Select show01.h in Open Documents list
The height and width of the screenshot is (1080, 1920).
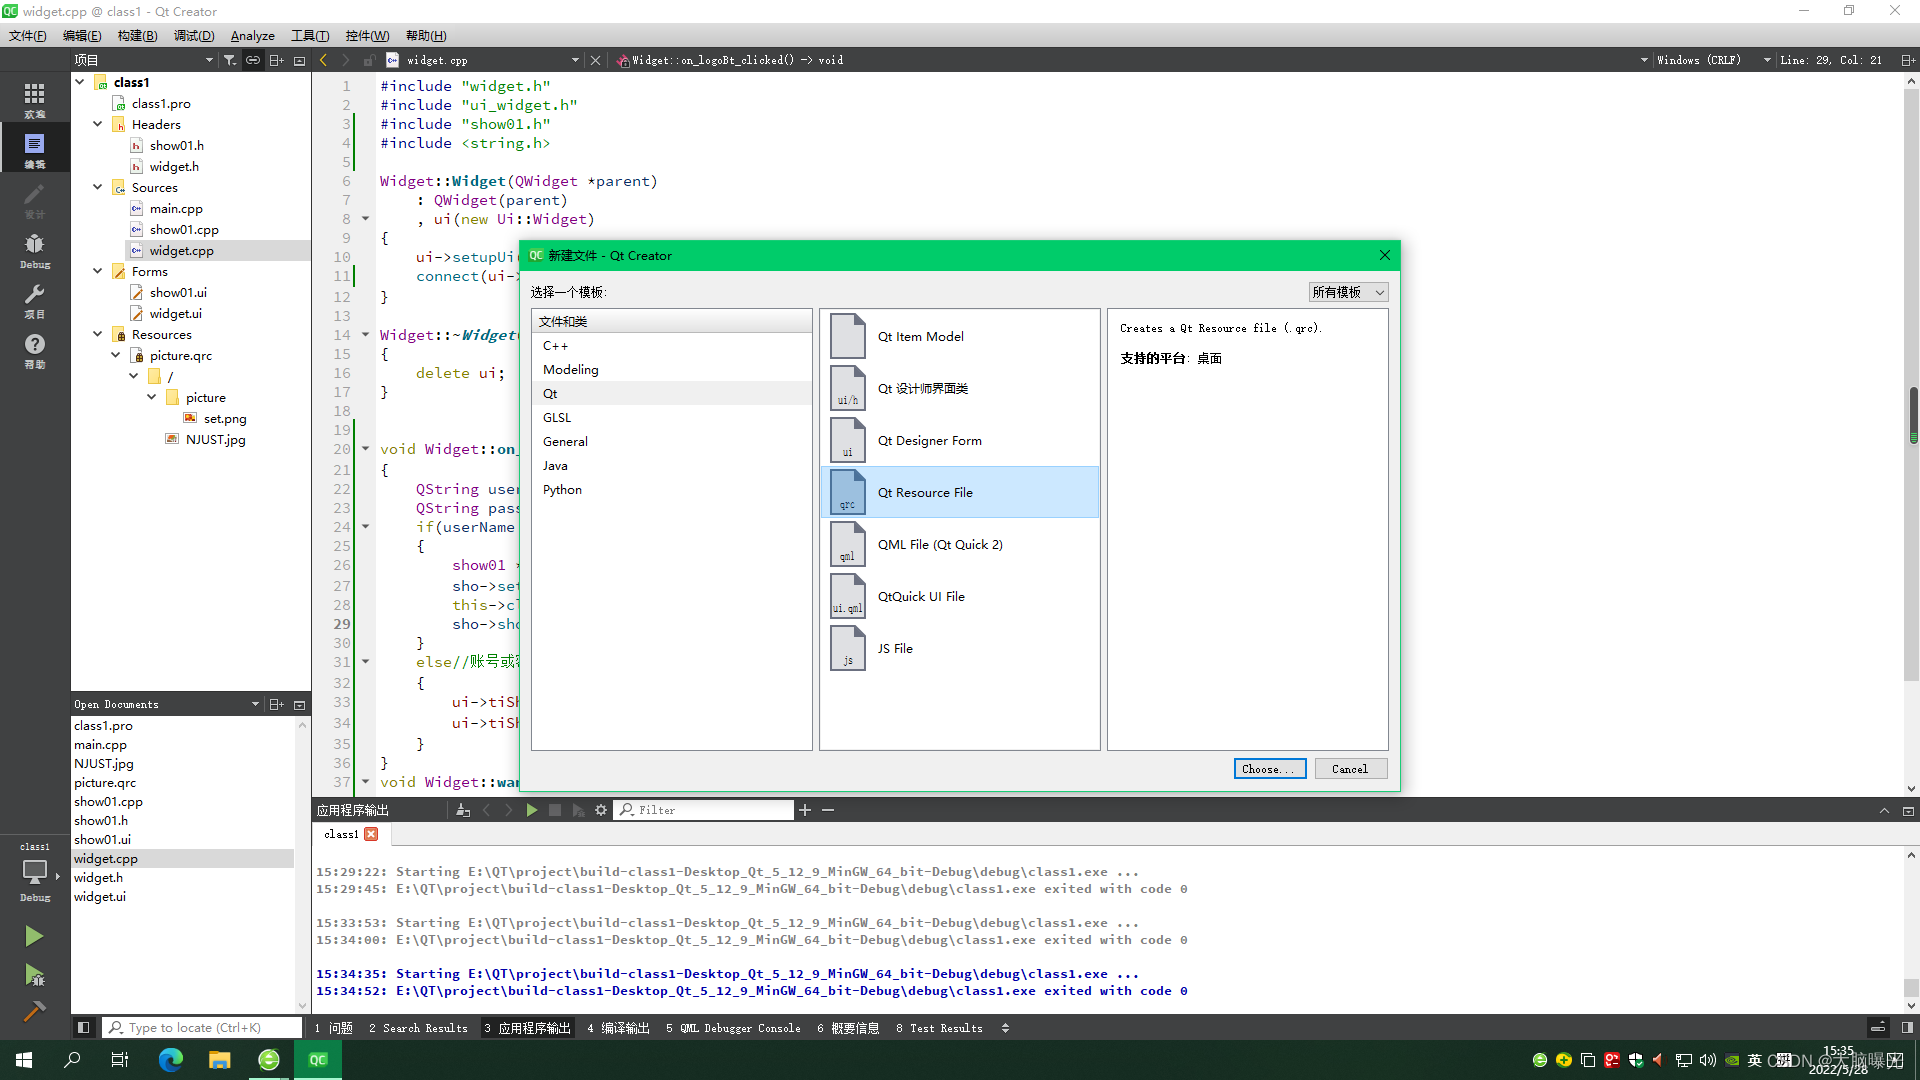coord(99,820)
